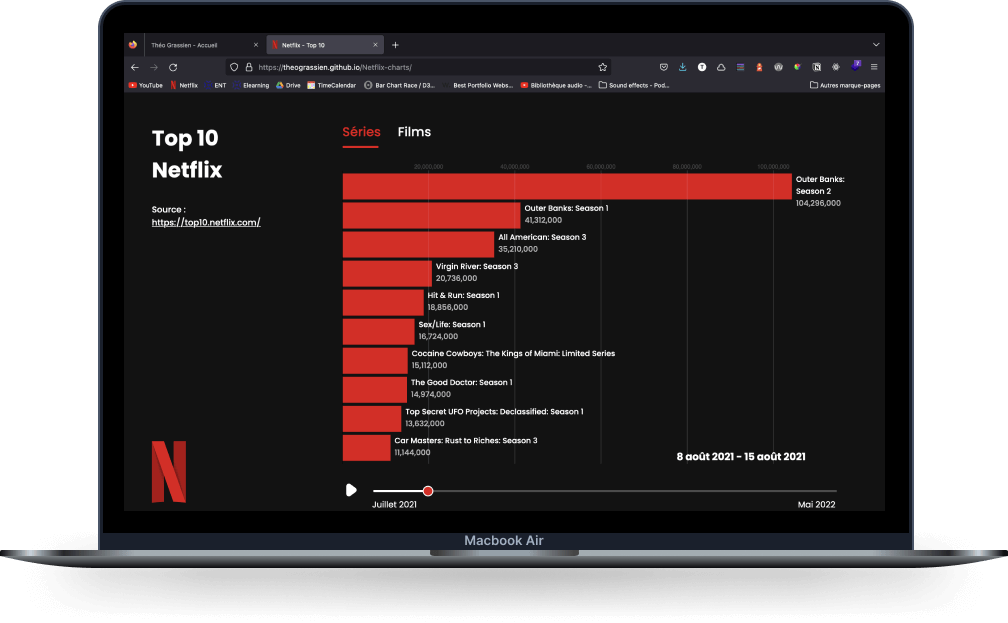Open the ENT bookmark

[215, 85]
